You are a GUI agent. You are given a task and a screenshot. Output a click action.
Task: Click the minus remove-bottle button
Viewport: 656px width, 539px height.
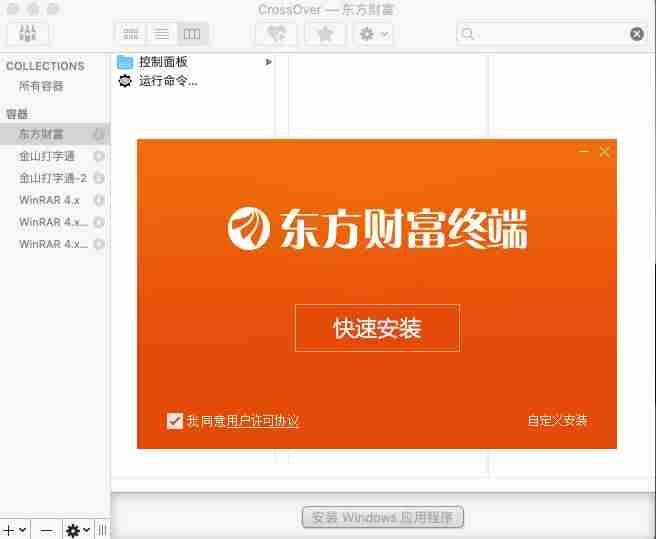46,531
